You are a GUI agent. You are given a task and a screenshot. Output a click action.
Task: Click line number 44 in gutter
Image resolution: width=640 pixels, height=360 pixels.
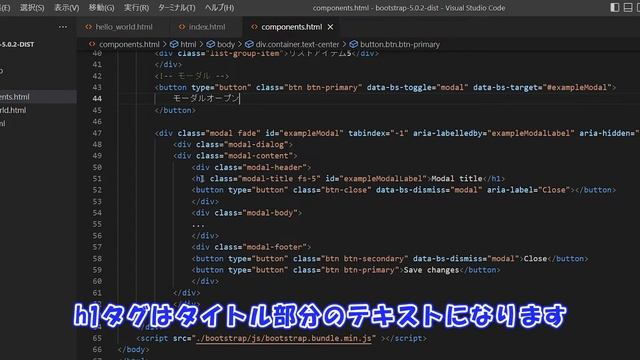[97, 98]
